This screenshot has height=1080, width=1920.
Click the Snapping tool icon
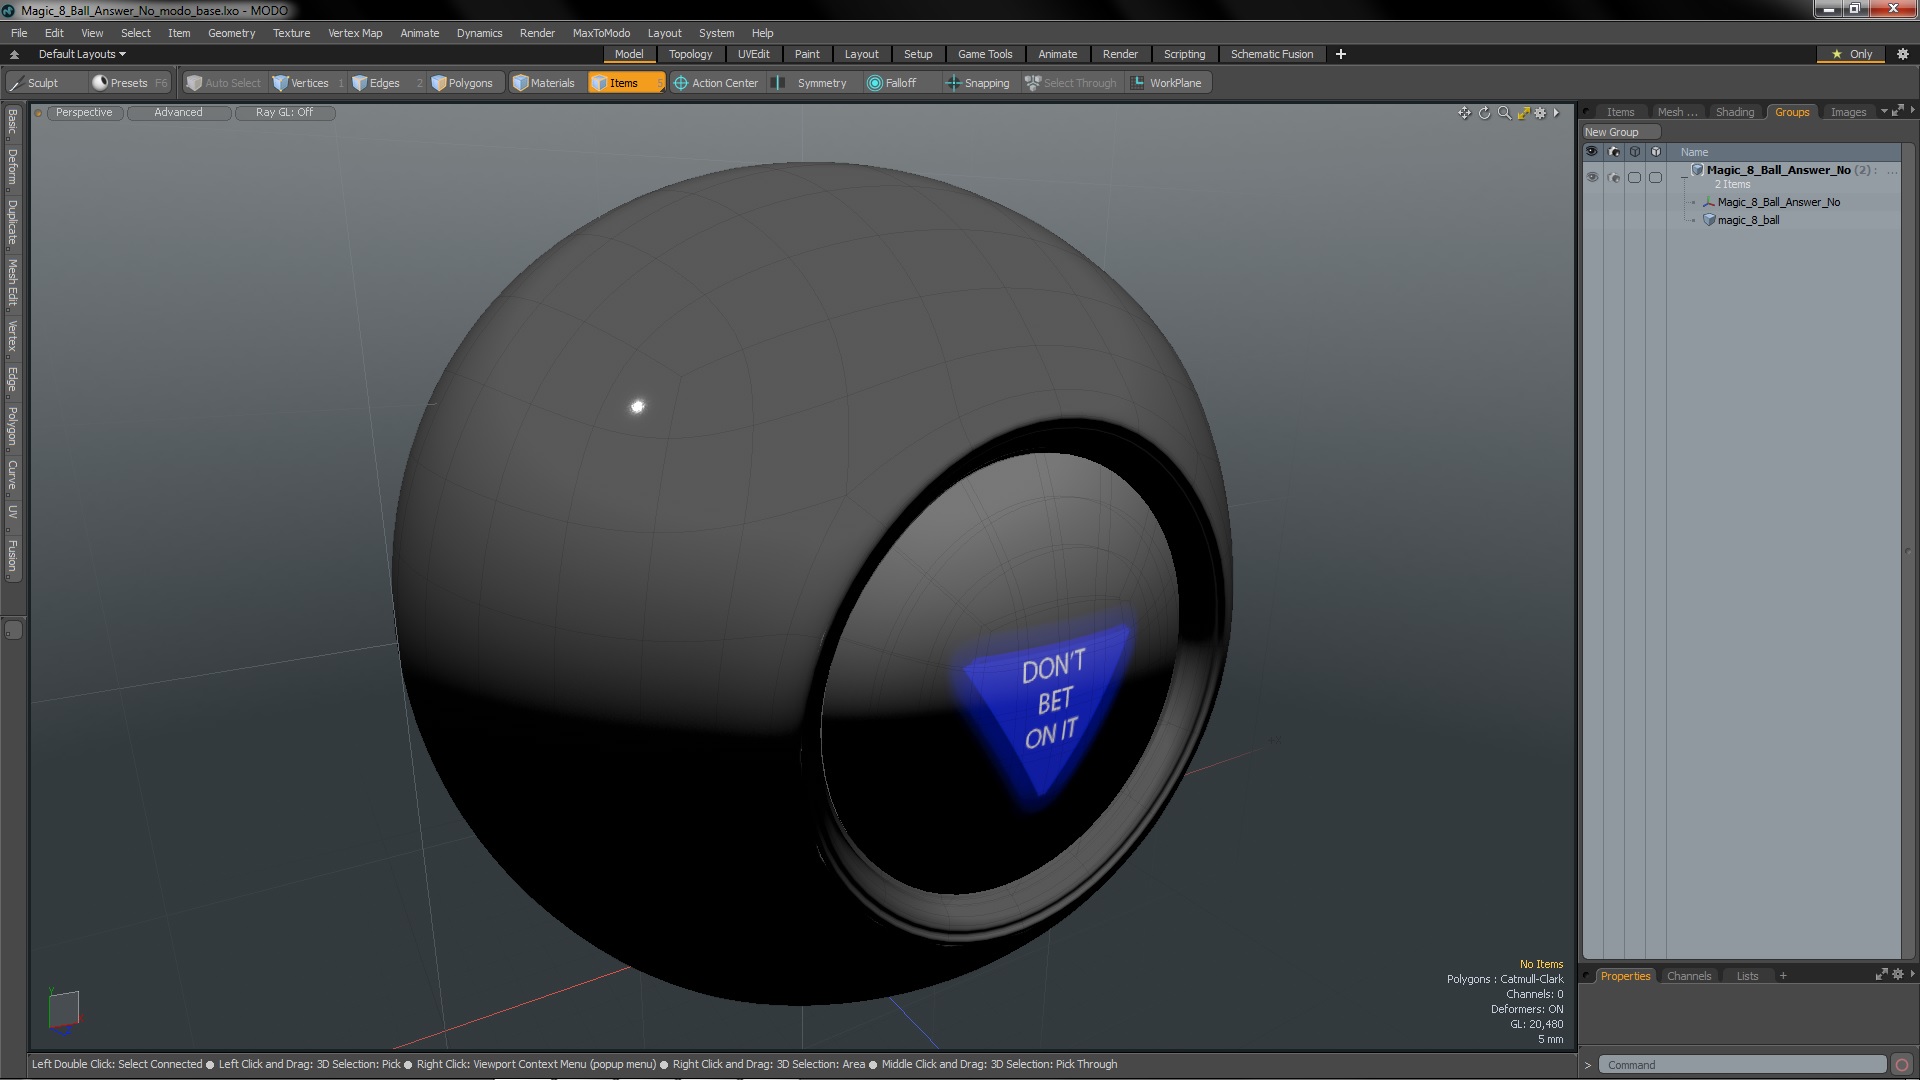click(953, 83)
